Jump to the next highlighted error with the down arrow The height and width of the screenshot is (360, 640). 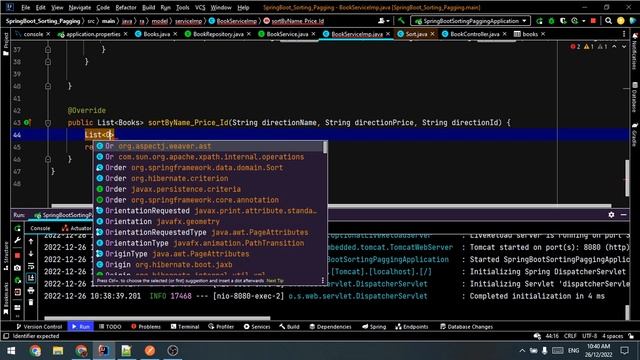pos(624,47)
